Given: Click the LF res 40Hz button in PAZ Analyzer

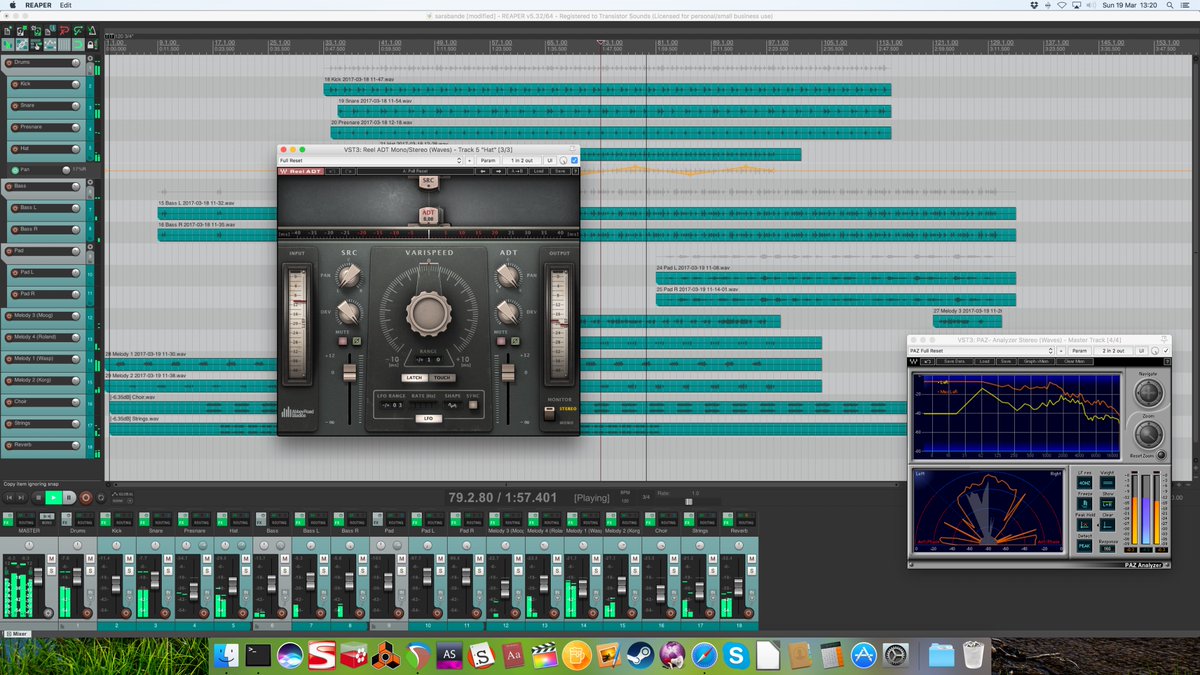Looking at the screenshot, I should [x=1084, y=483].
